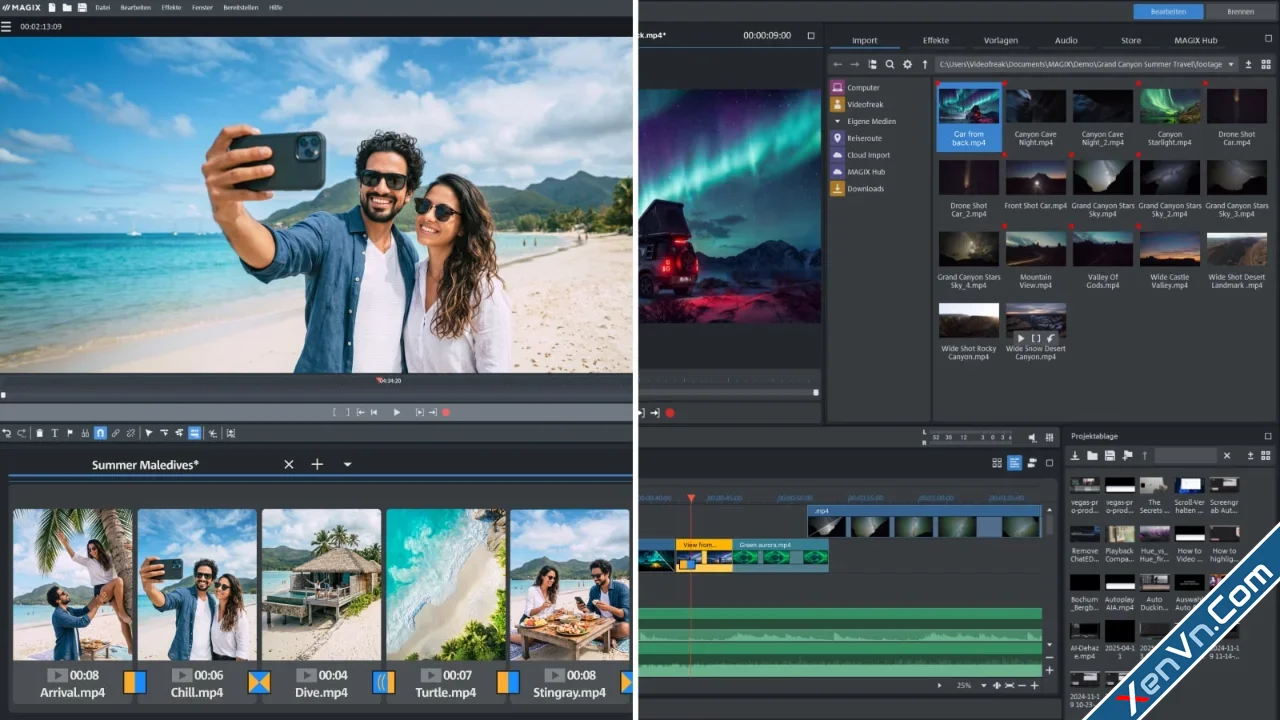
Task: Click the trash delete icon in the toolbar
Action: pyautogui.click(x=40, y=433)
